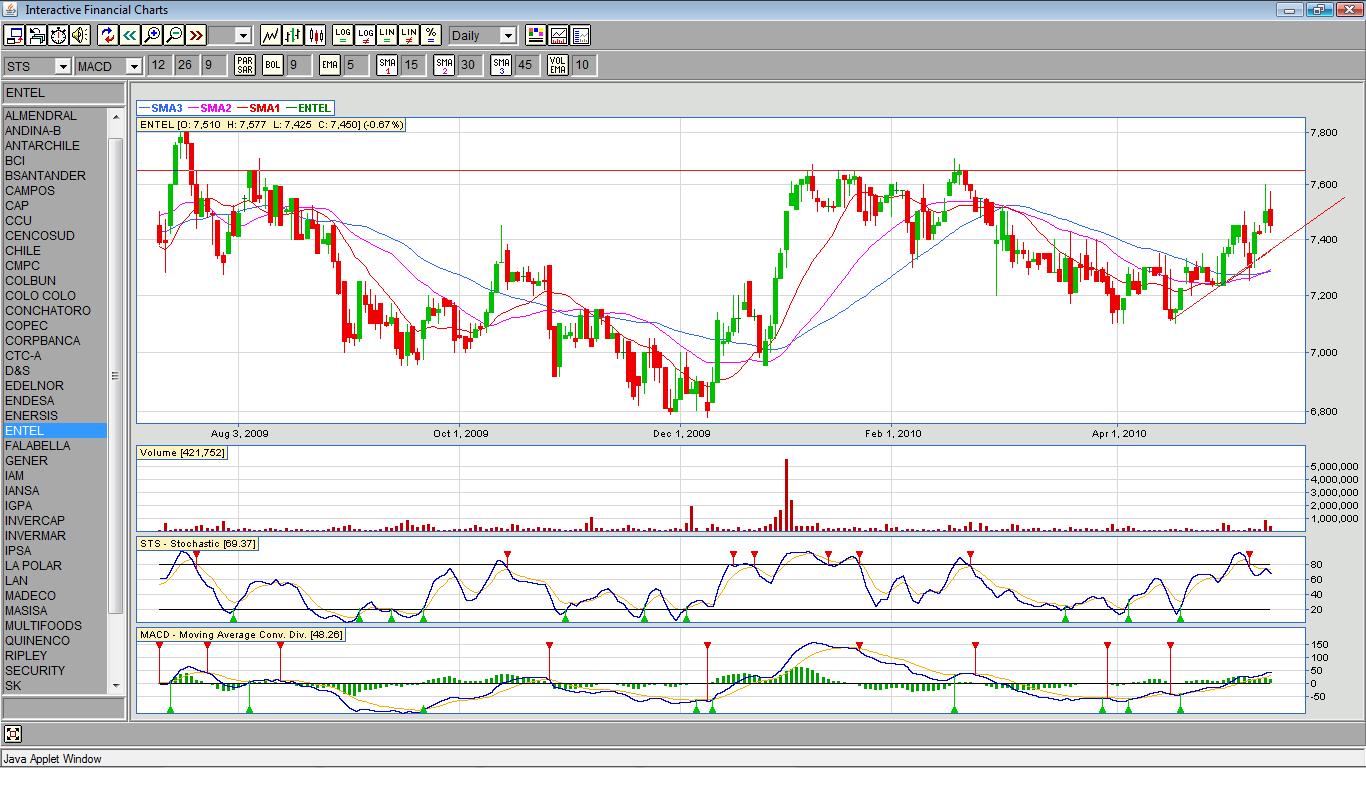
Task: Toggle the BOL Bollinger bands indicator
Action: pos(273,65)
